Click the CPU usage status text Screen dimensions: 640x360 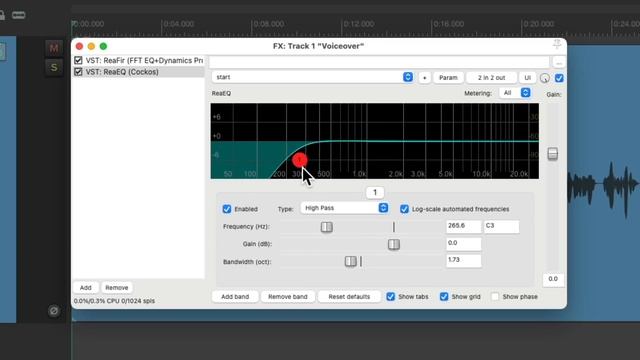pyautogui.click(x=114, y=301)
